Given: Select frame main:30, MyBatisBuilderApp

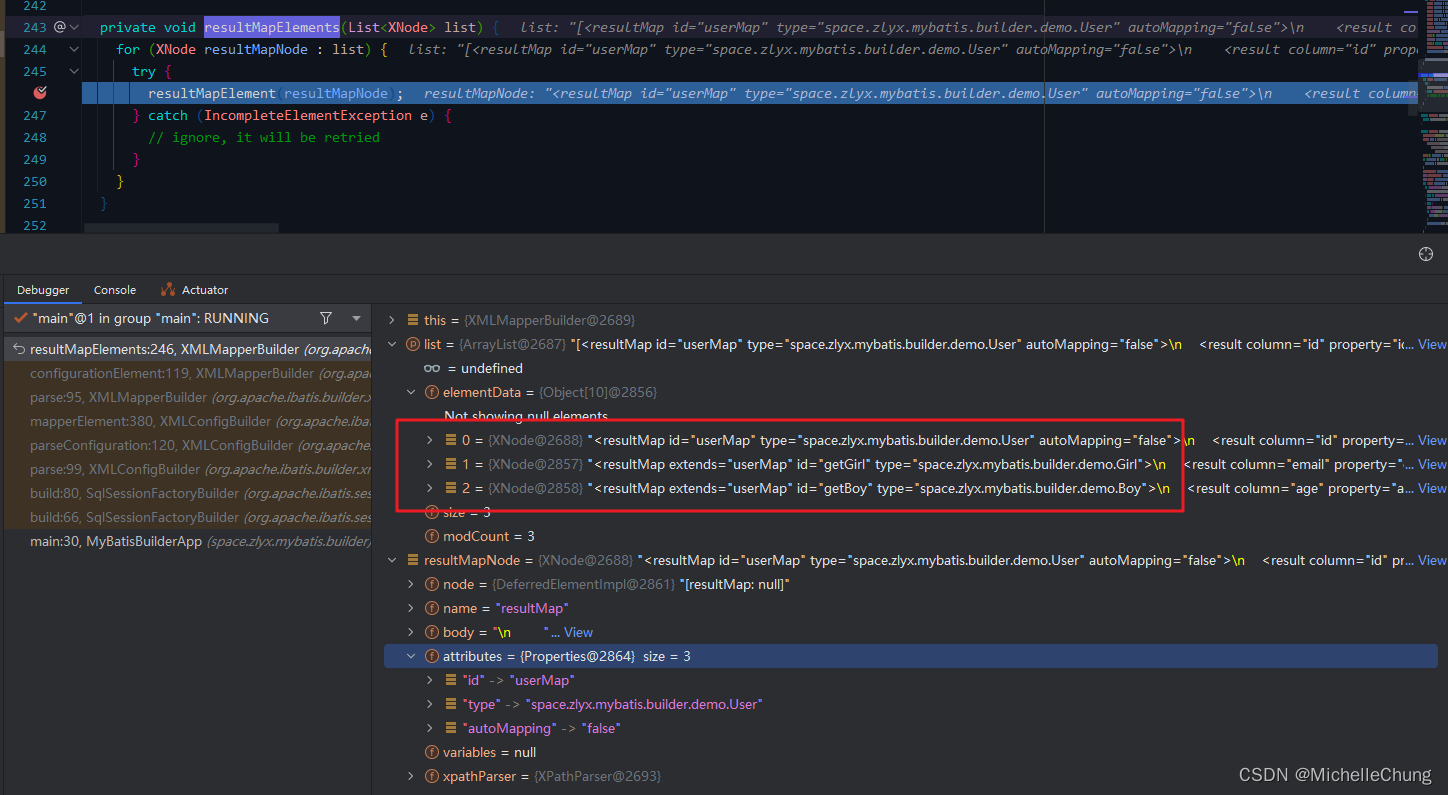Looking at the screenshot, I should point(186,541).
